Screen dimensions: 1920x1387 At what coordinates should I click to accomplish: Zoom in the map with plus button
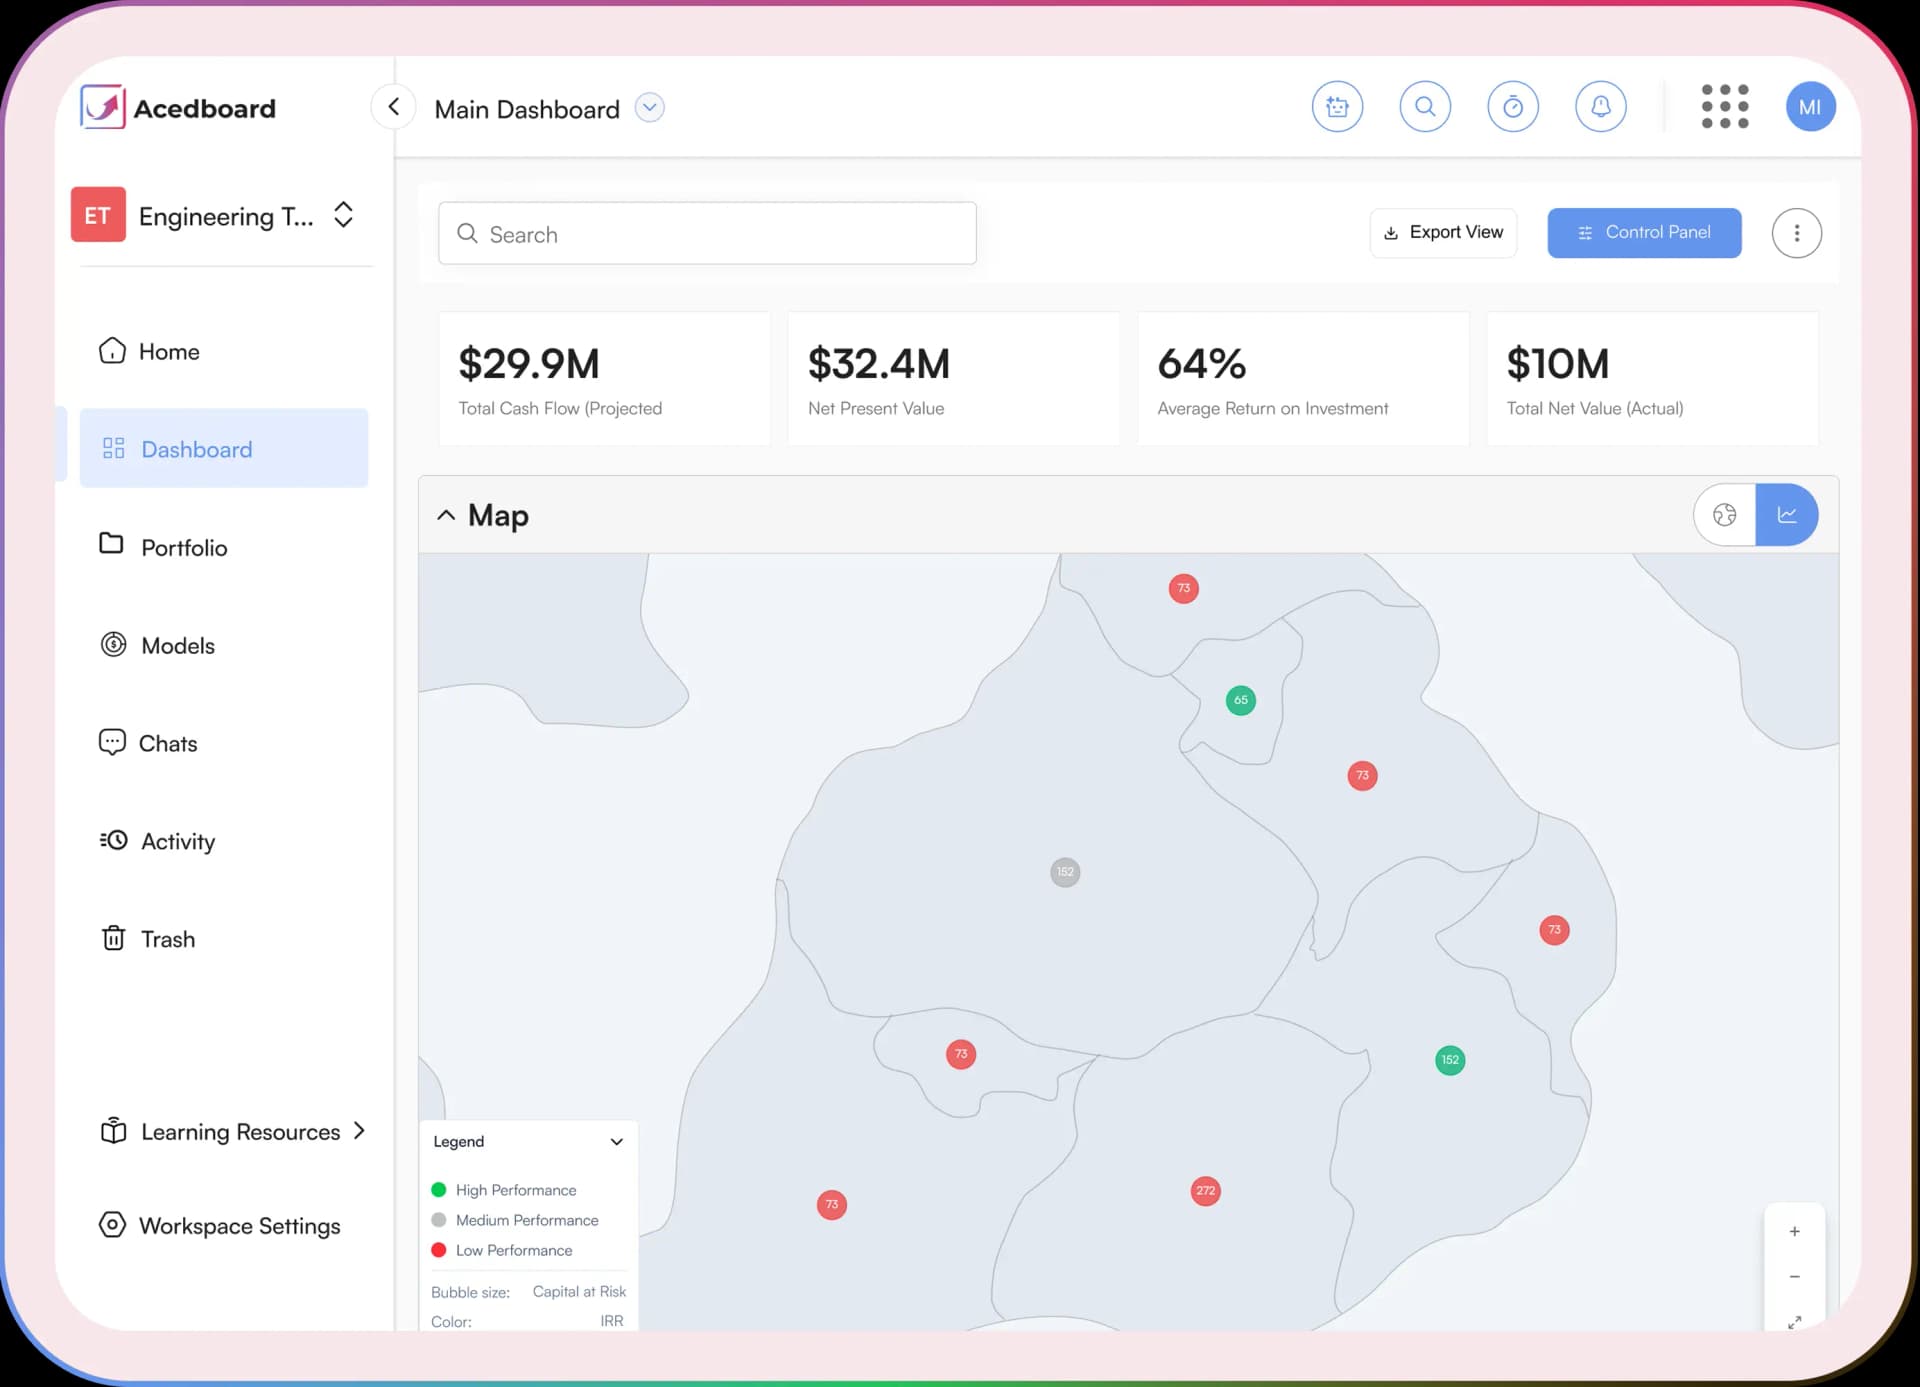click(1795, 1231)
